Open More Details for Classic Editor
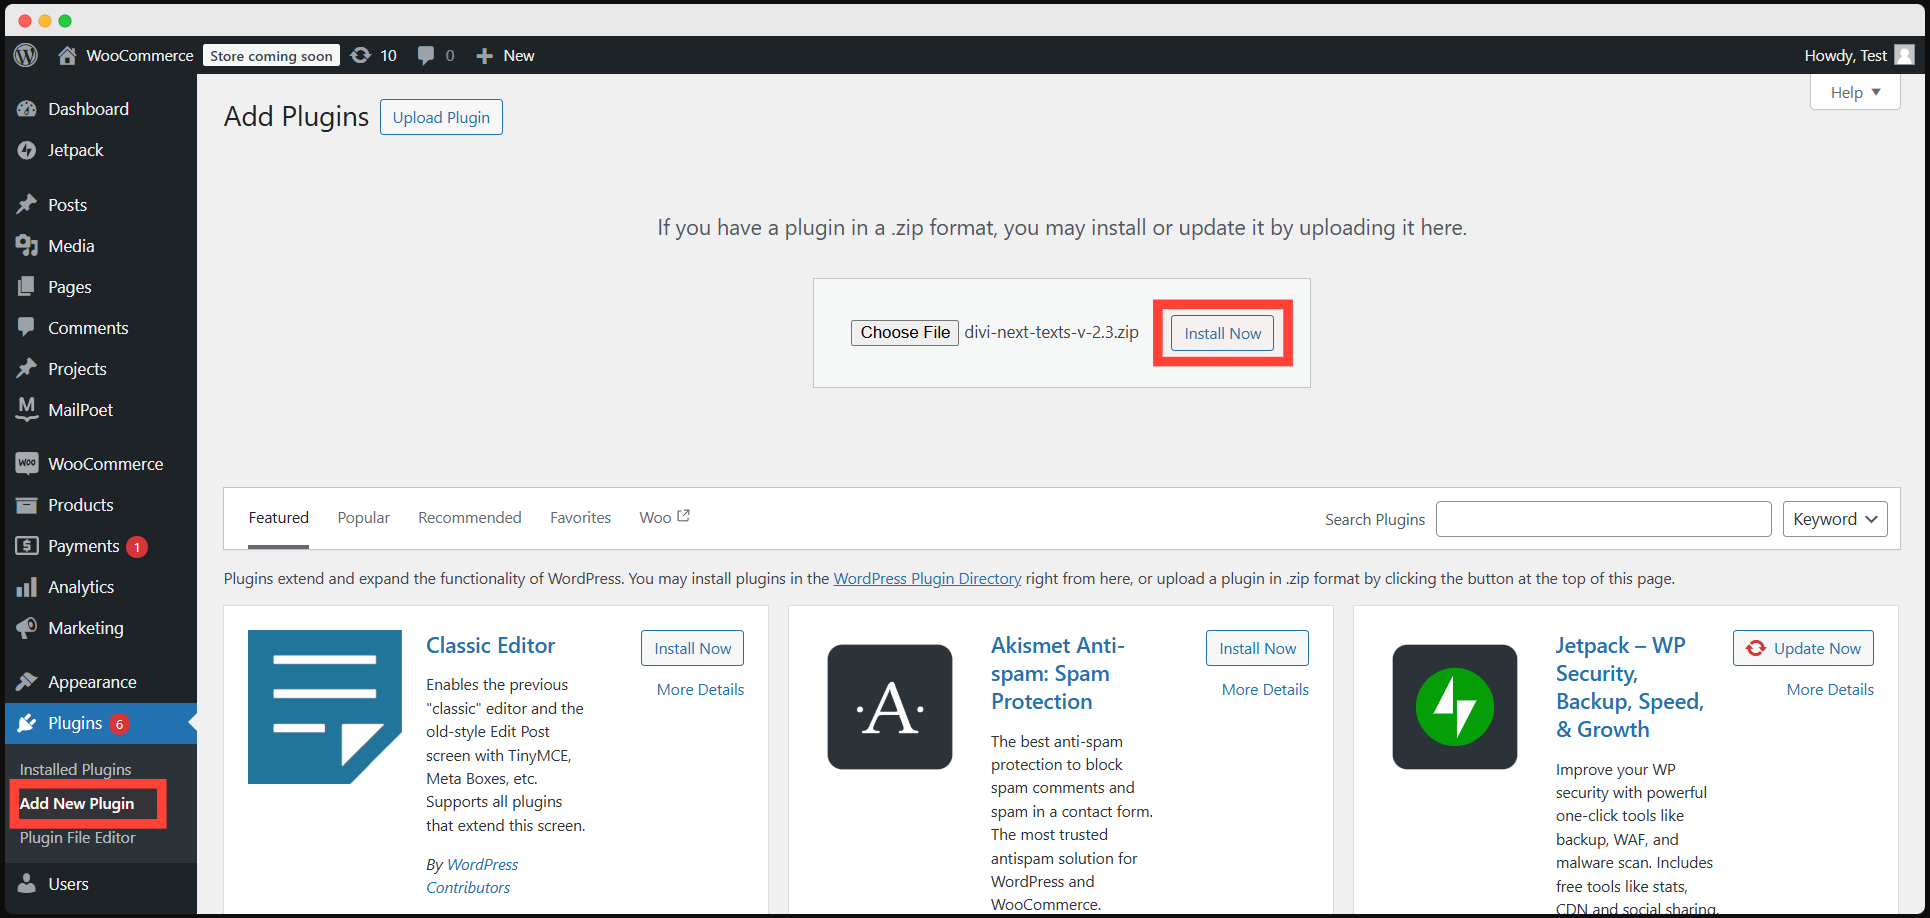The image size is (1930, 918). tap(701, 689)
